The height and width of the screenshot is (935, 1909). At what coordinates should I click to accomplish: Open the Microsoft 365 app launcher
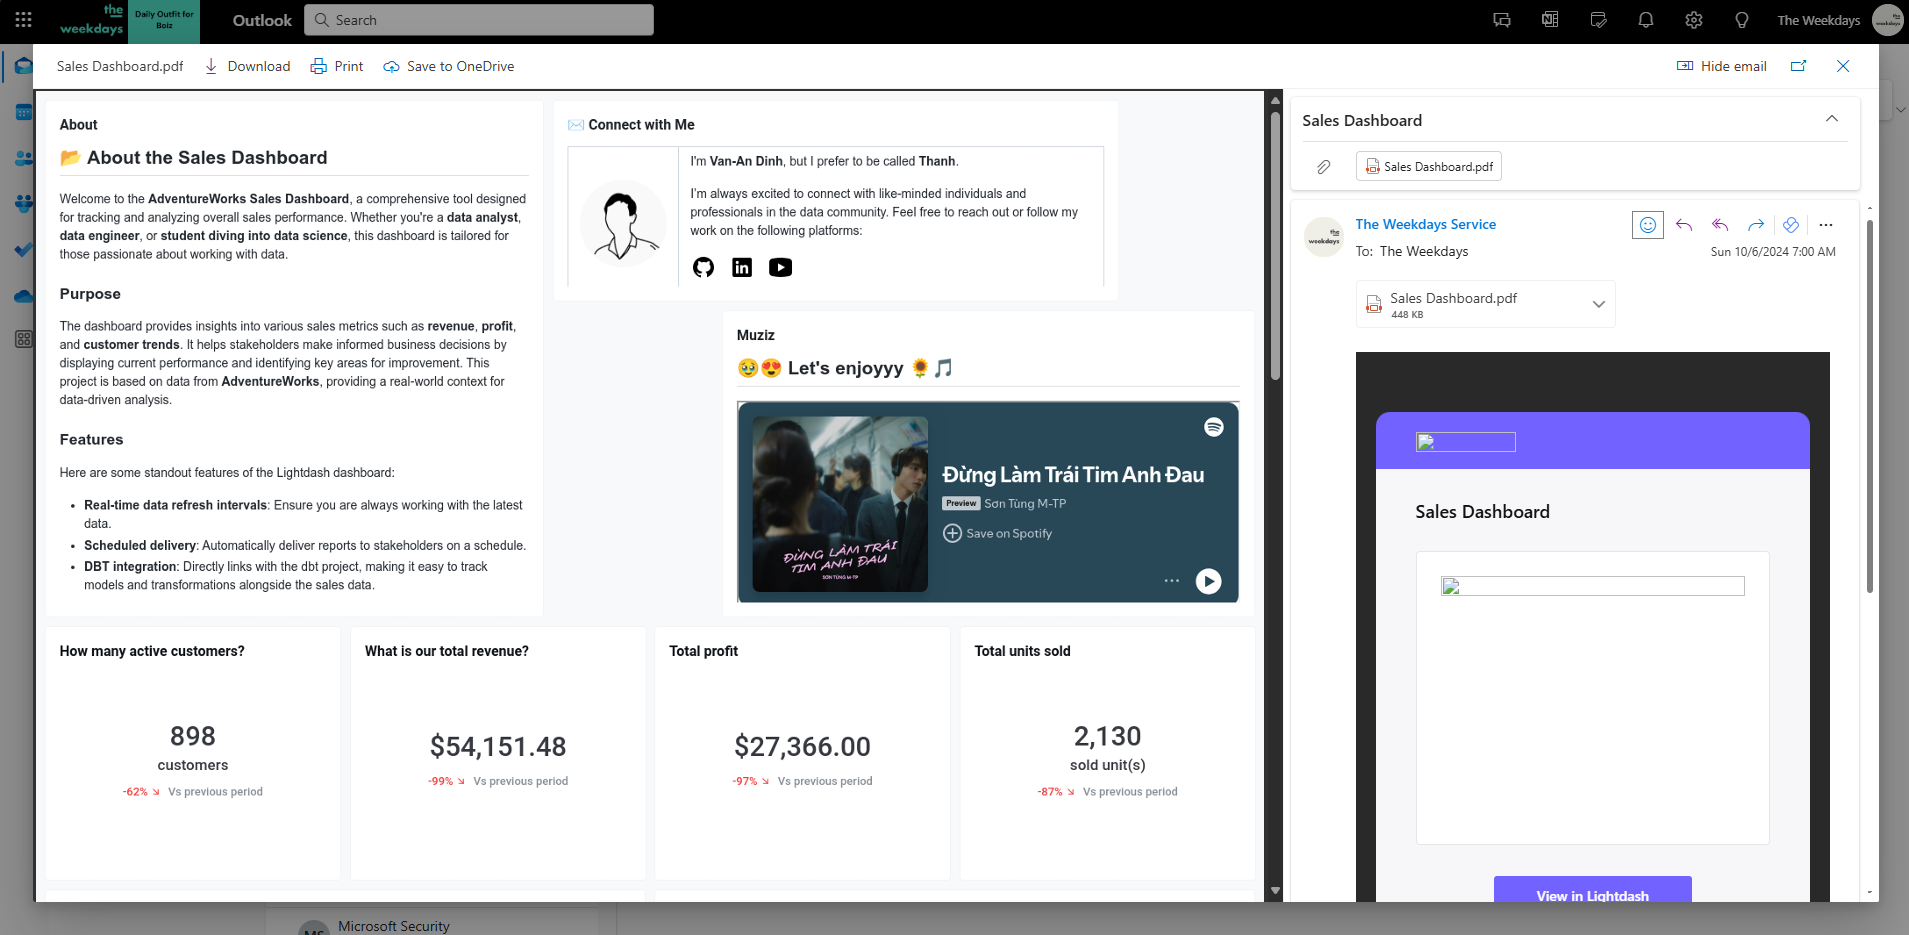click(x=23, y=20)
